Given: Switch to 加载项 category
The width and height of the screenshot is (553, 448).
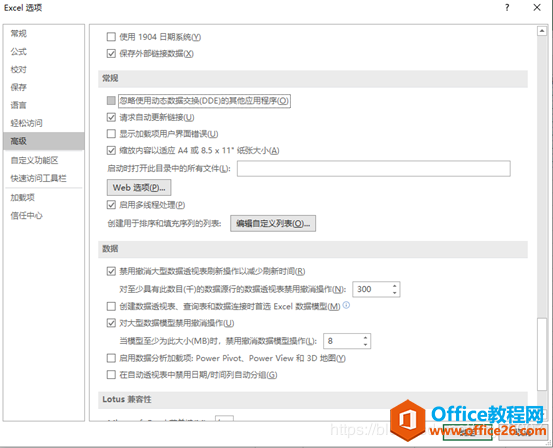Looking at the screenshot, I should (x=44, y=198).
